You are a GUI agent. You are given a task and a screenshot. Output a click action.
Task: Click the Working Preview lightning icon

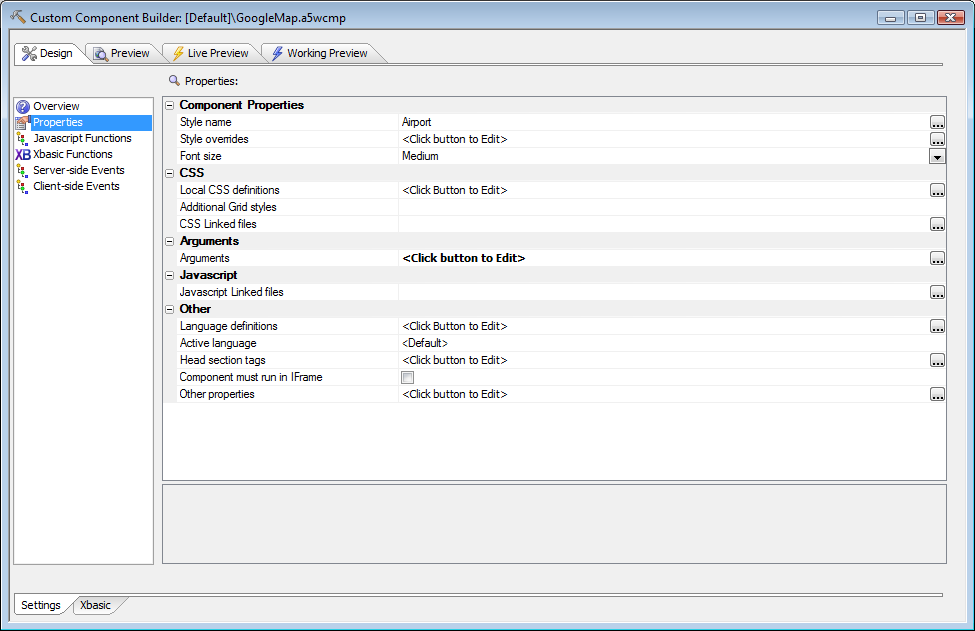(x=277, y=53)
